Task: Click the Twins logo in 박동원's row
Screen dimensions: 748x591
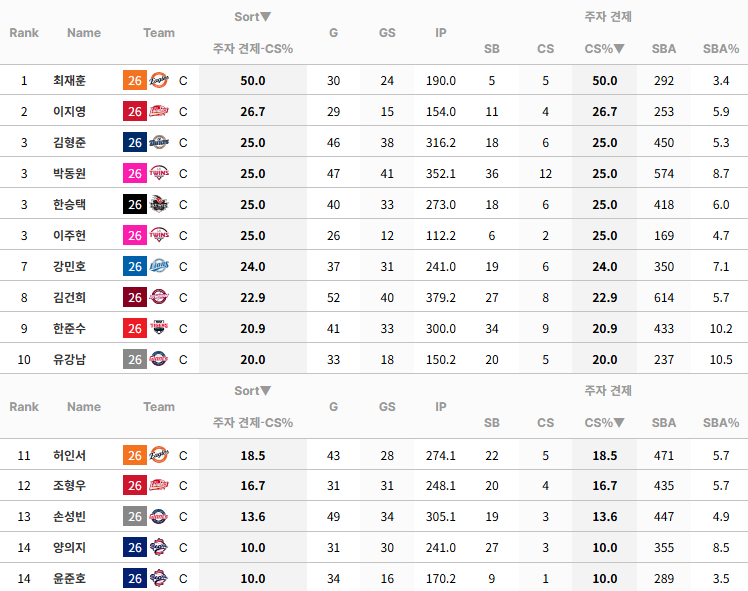Action: coord(159,173)
